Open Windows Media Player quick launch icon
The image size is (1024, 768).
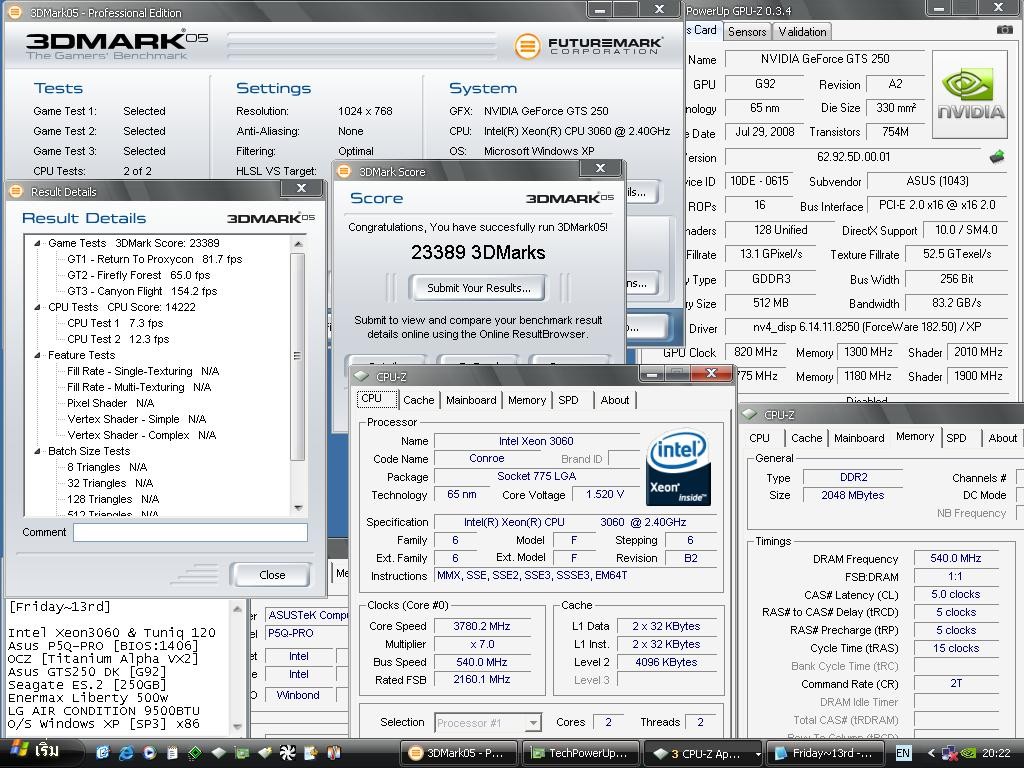(x=149, y=752)
